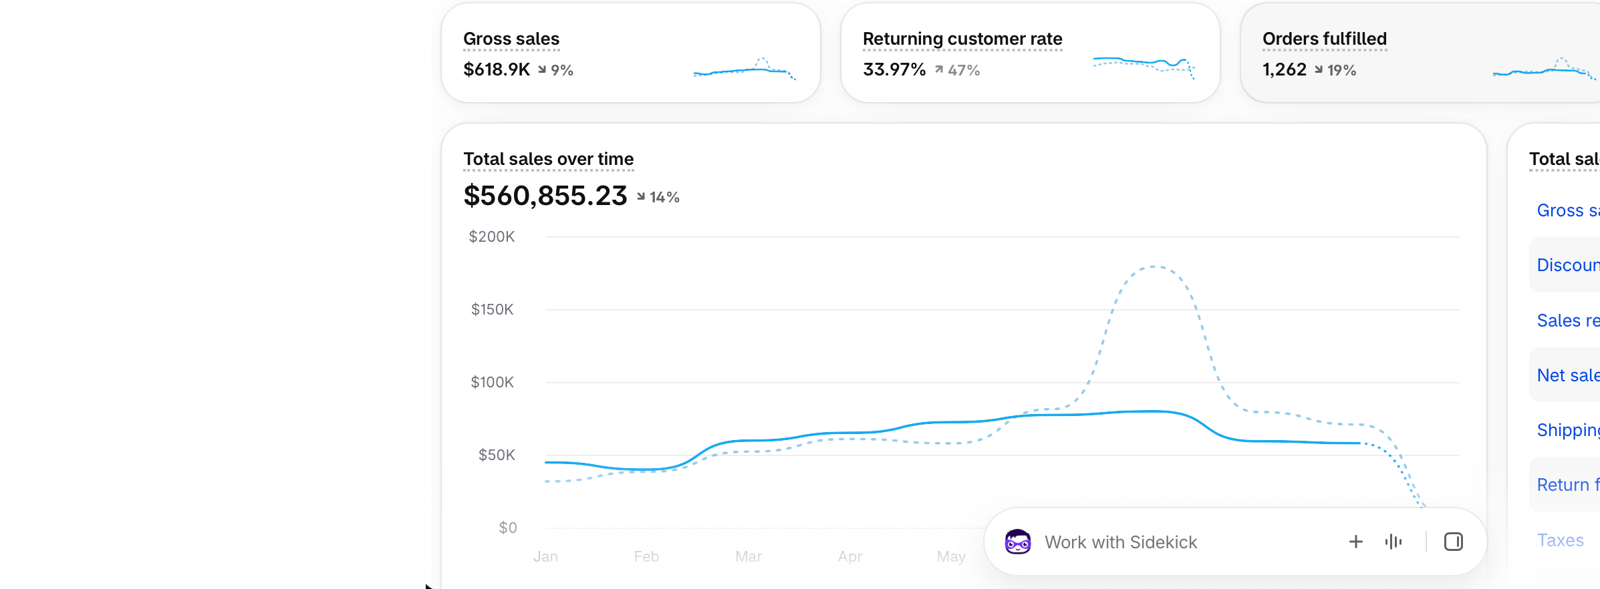Start voice input with the audio bars icon
This screenshot has width=1600, height=589.
(x=1393, y=542)
